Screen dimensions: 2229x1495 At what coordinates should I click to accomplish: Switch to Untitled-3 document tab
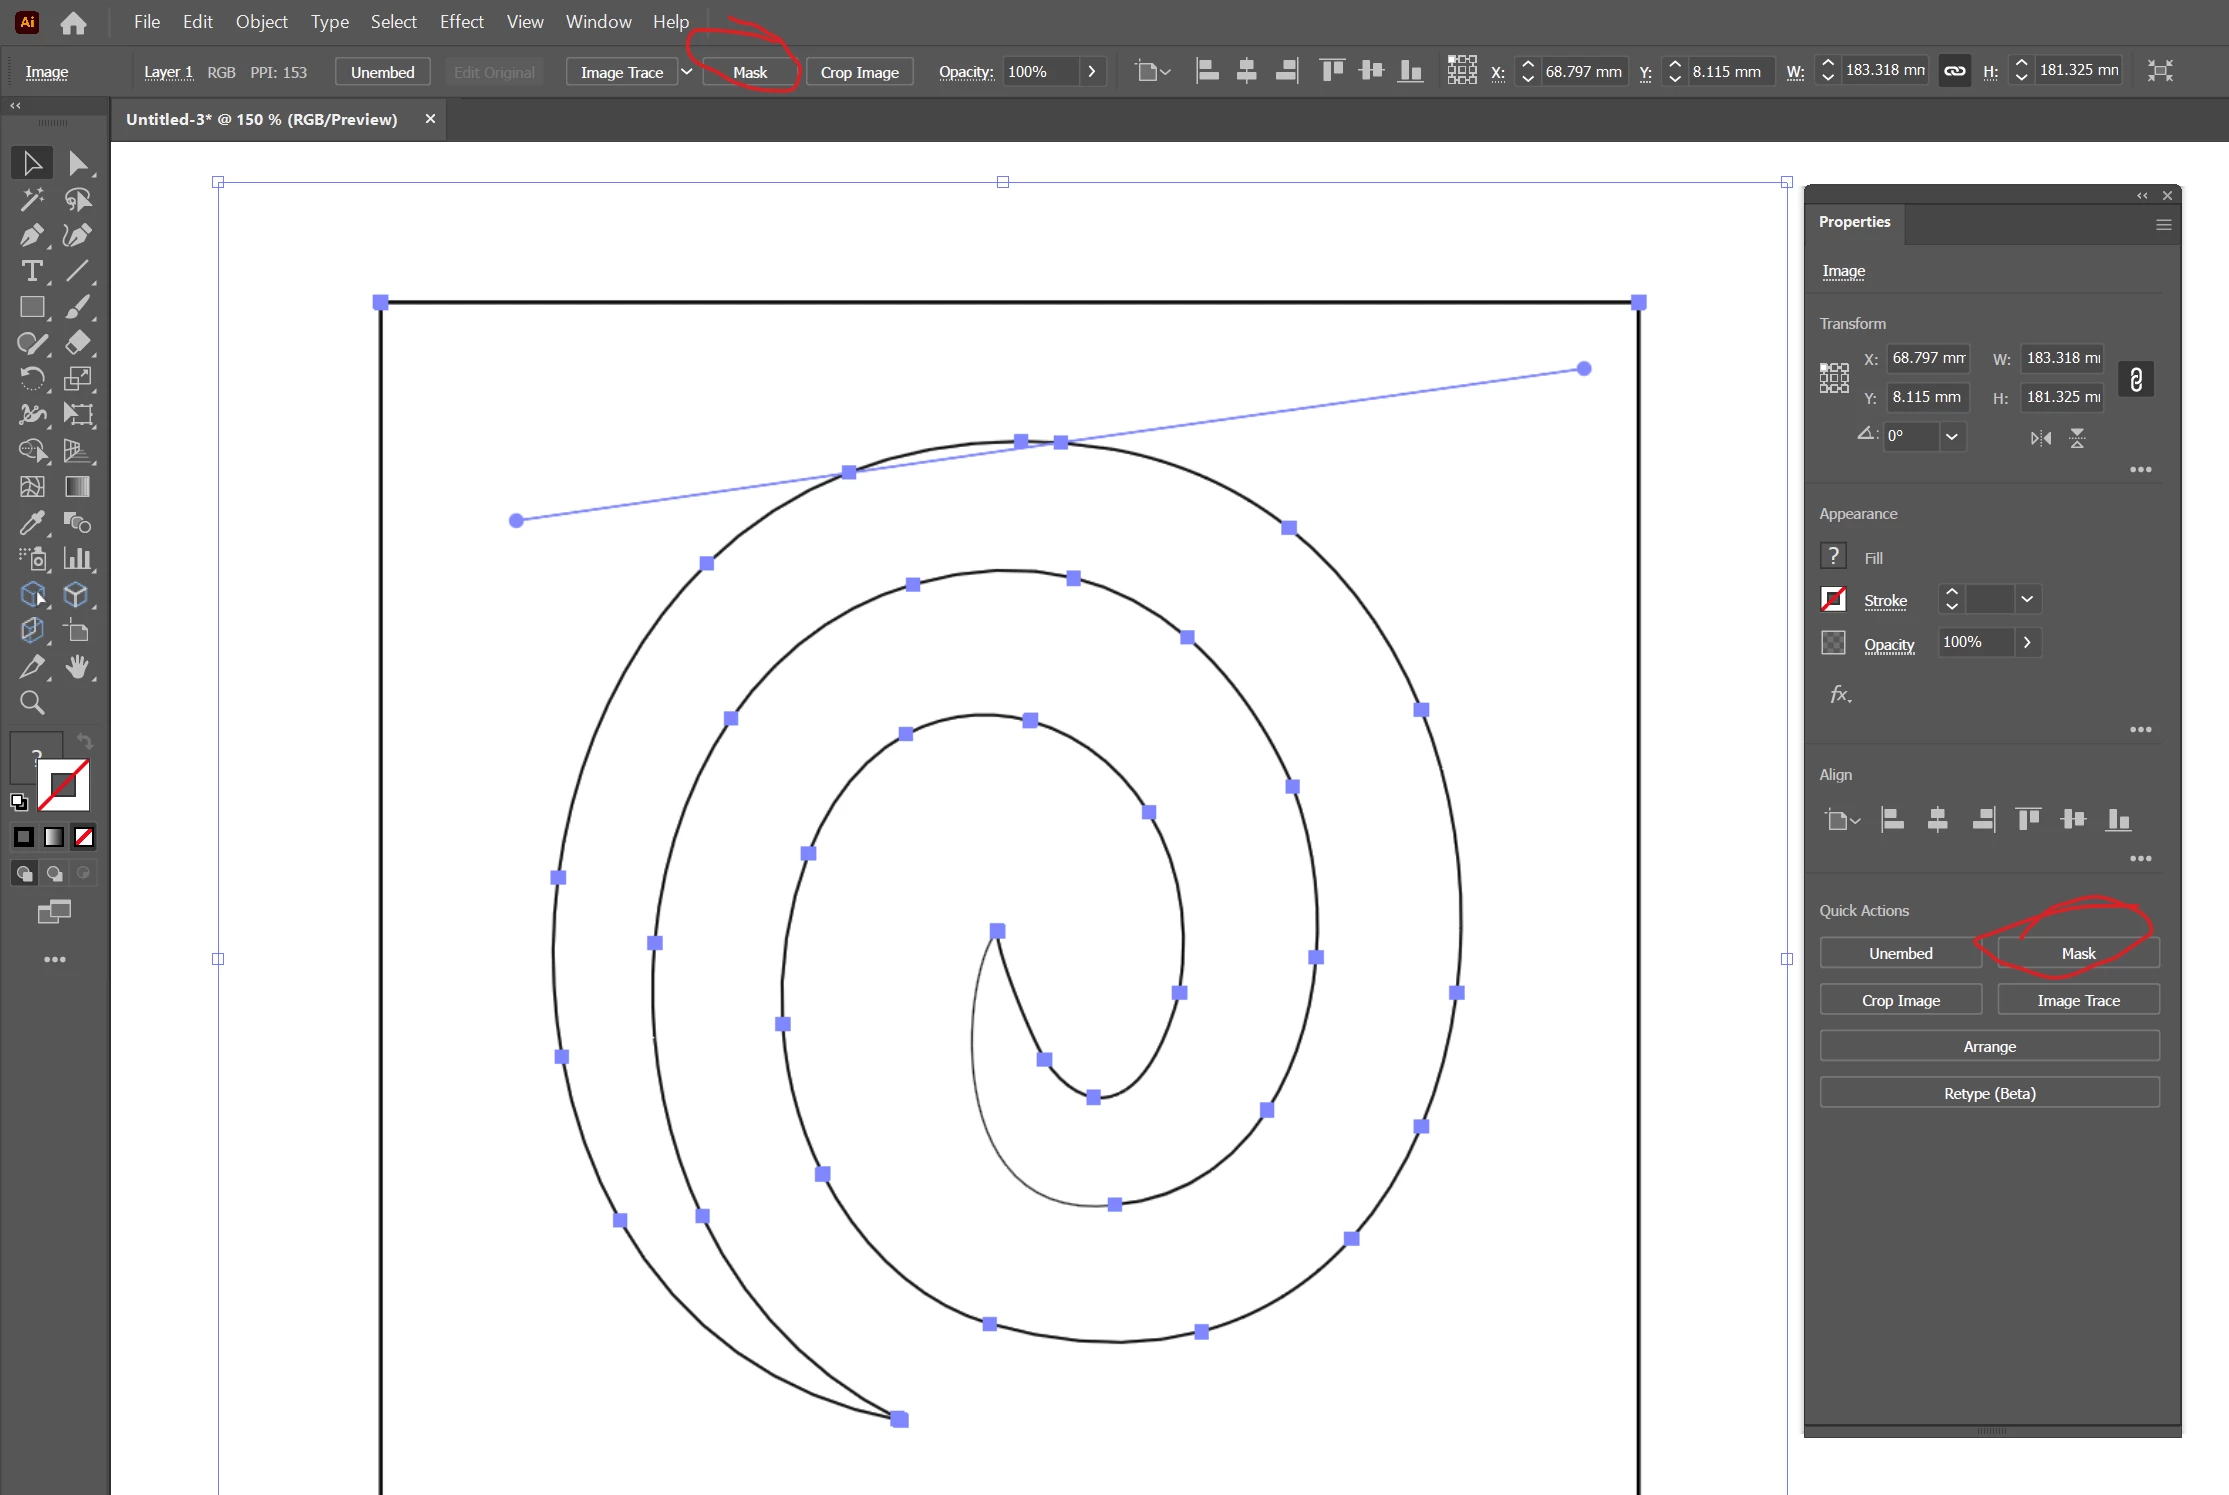pos(262,119)
